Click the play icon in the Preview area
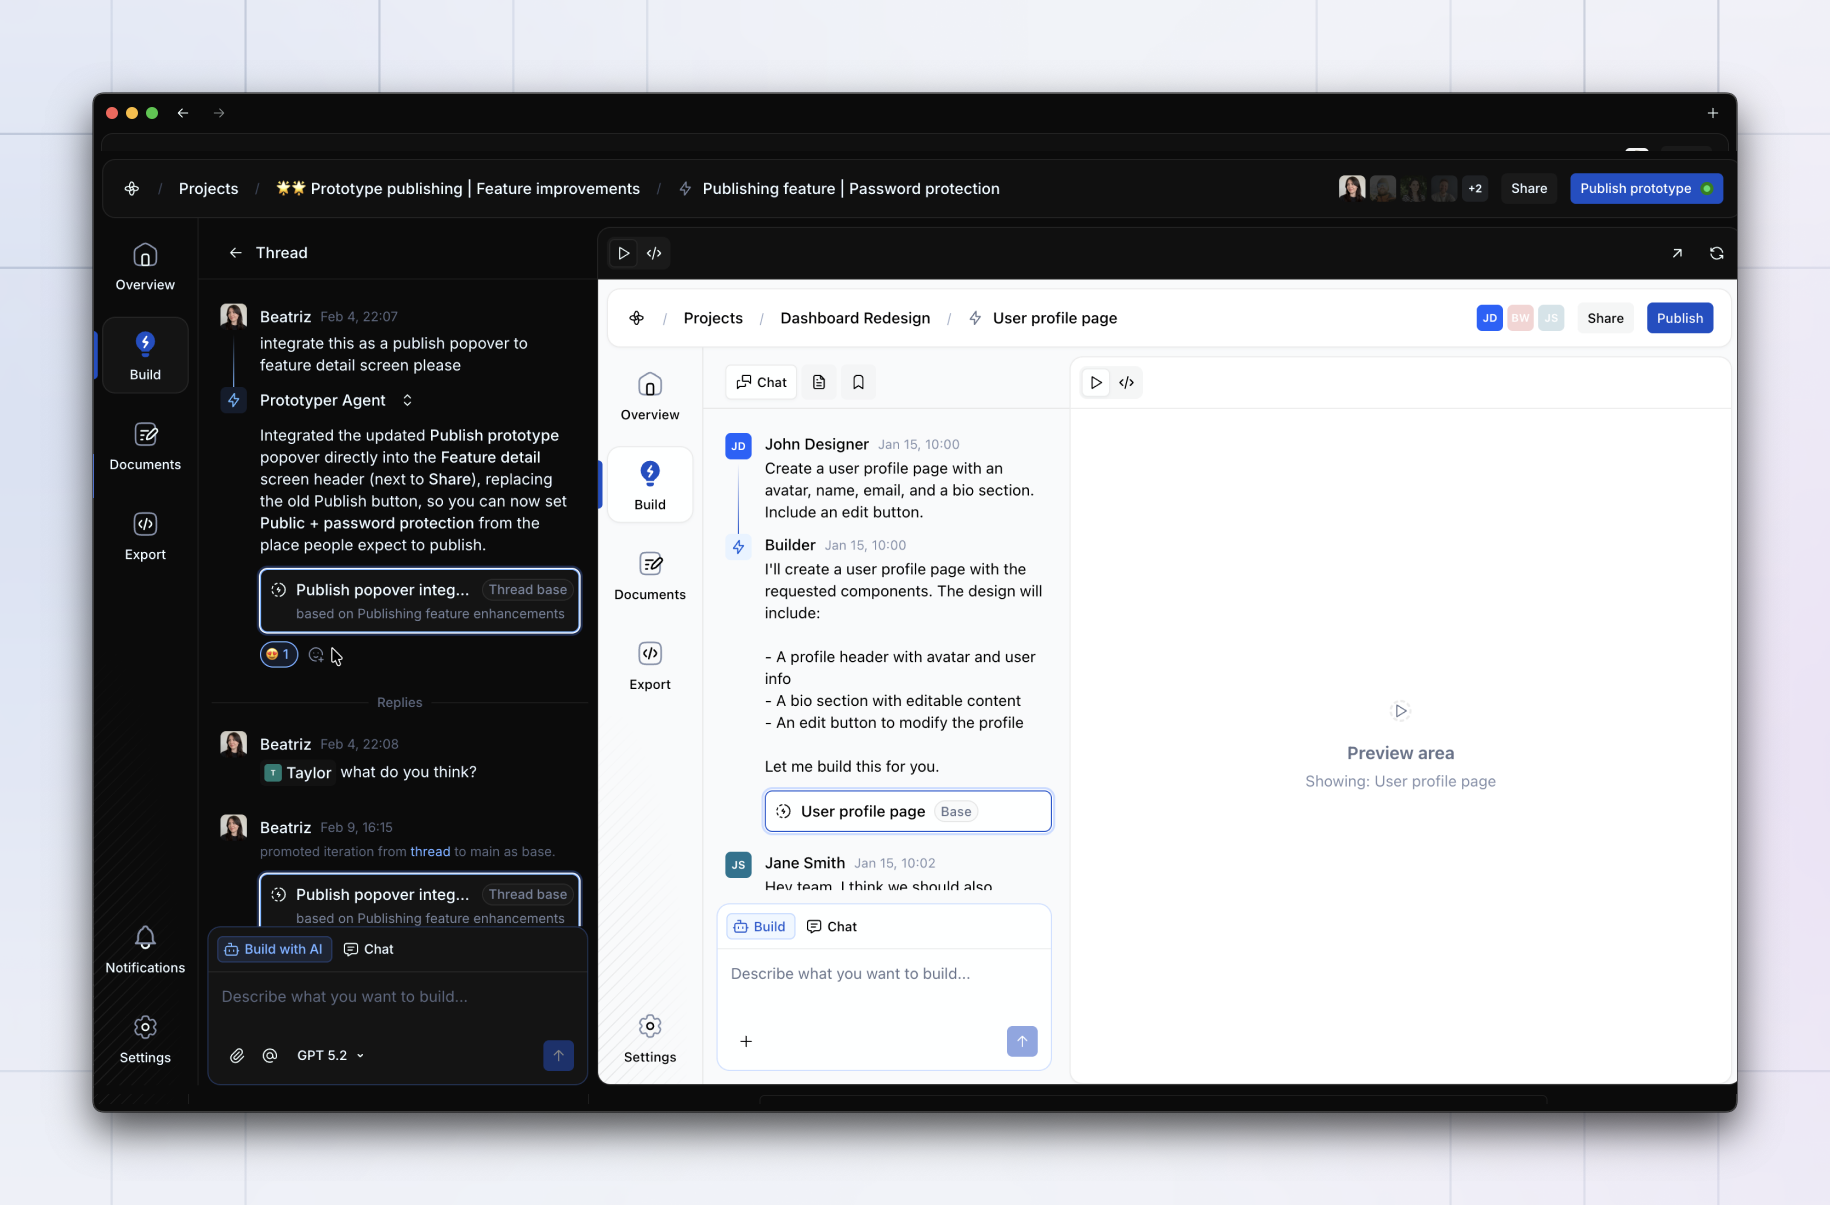 pos(1400,711)
